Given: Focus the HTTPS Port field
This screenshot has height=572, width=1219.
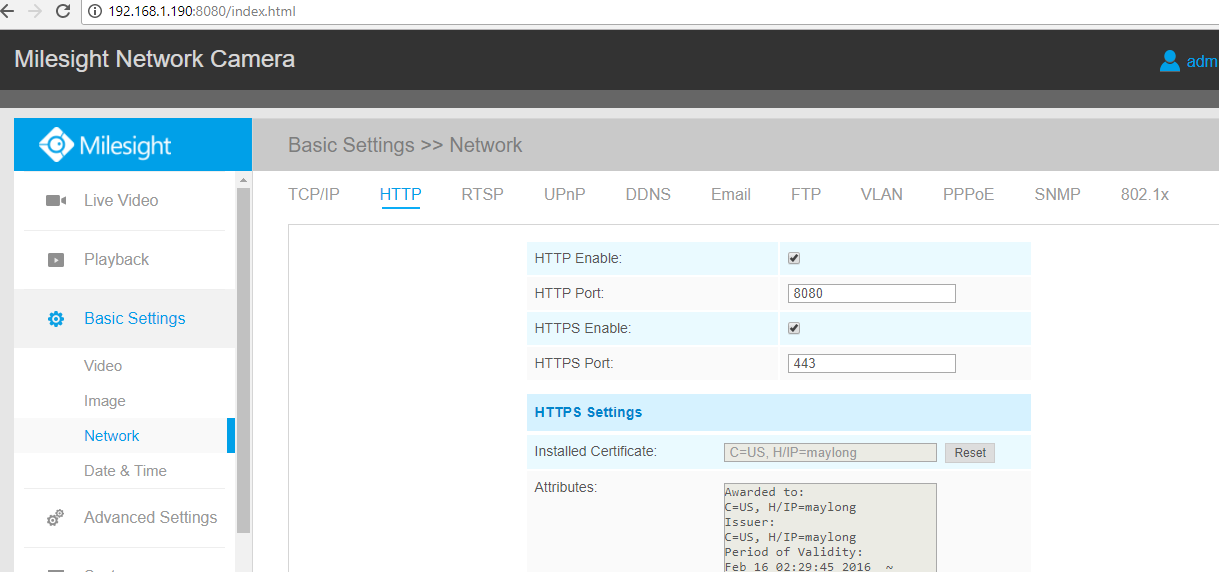Looking at the screenshot, I should pyautogui.click(x=871, y=364).
